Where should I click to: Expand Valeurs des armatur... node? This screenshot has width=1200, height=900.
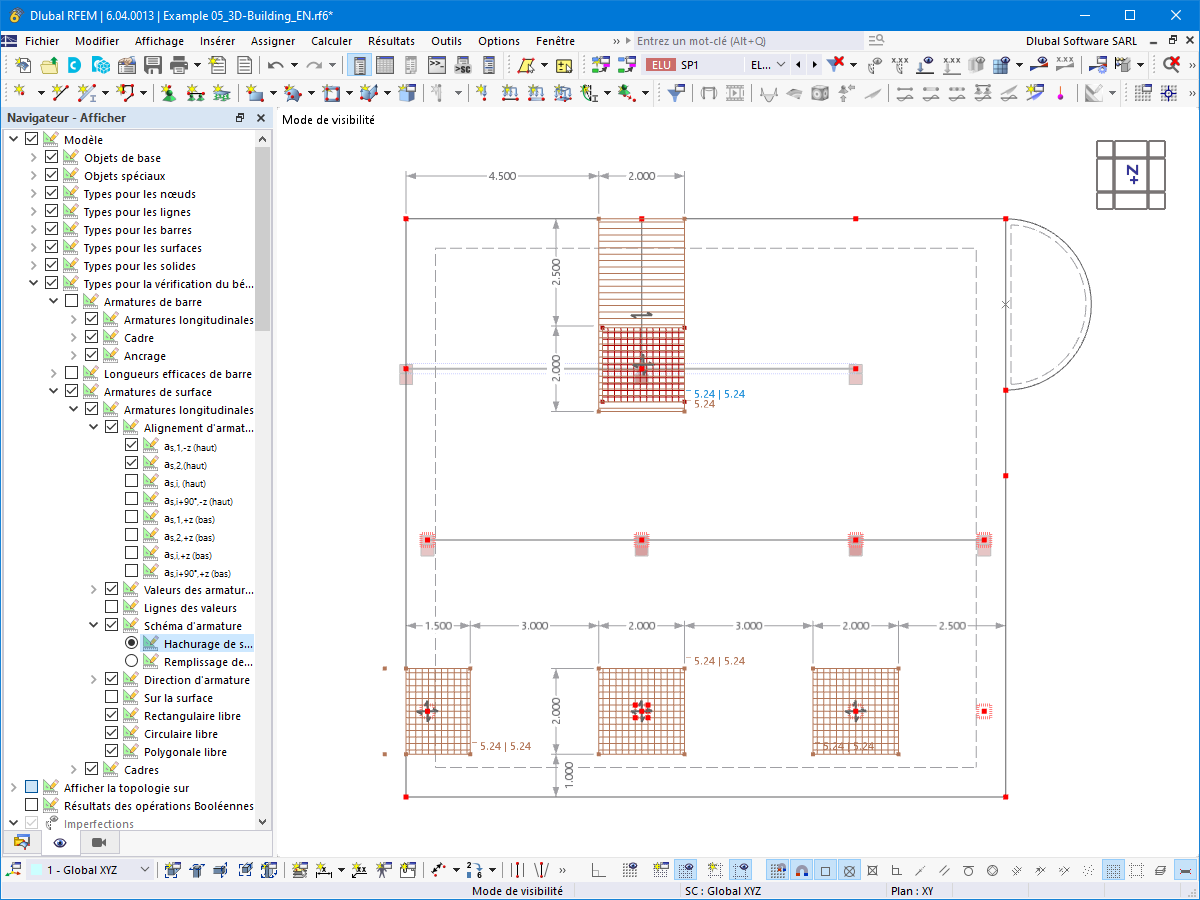[93, 590]
